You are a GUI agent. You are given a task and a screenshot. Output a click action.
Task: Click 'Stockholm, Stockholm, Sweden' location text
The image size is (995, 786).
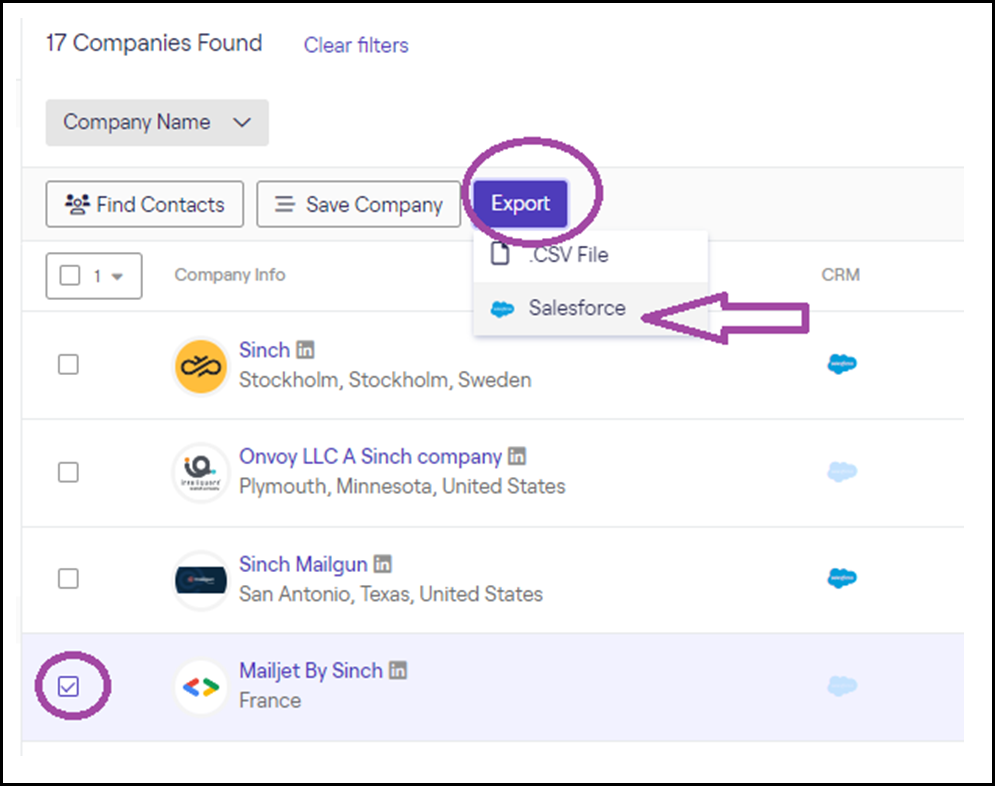(385, 380)
